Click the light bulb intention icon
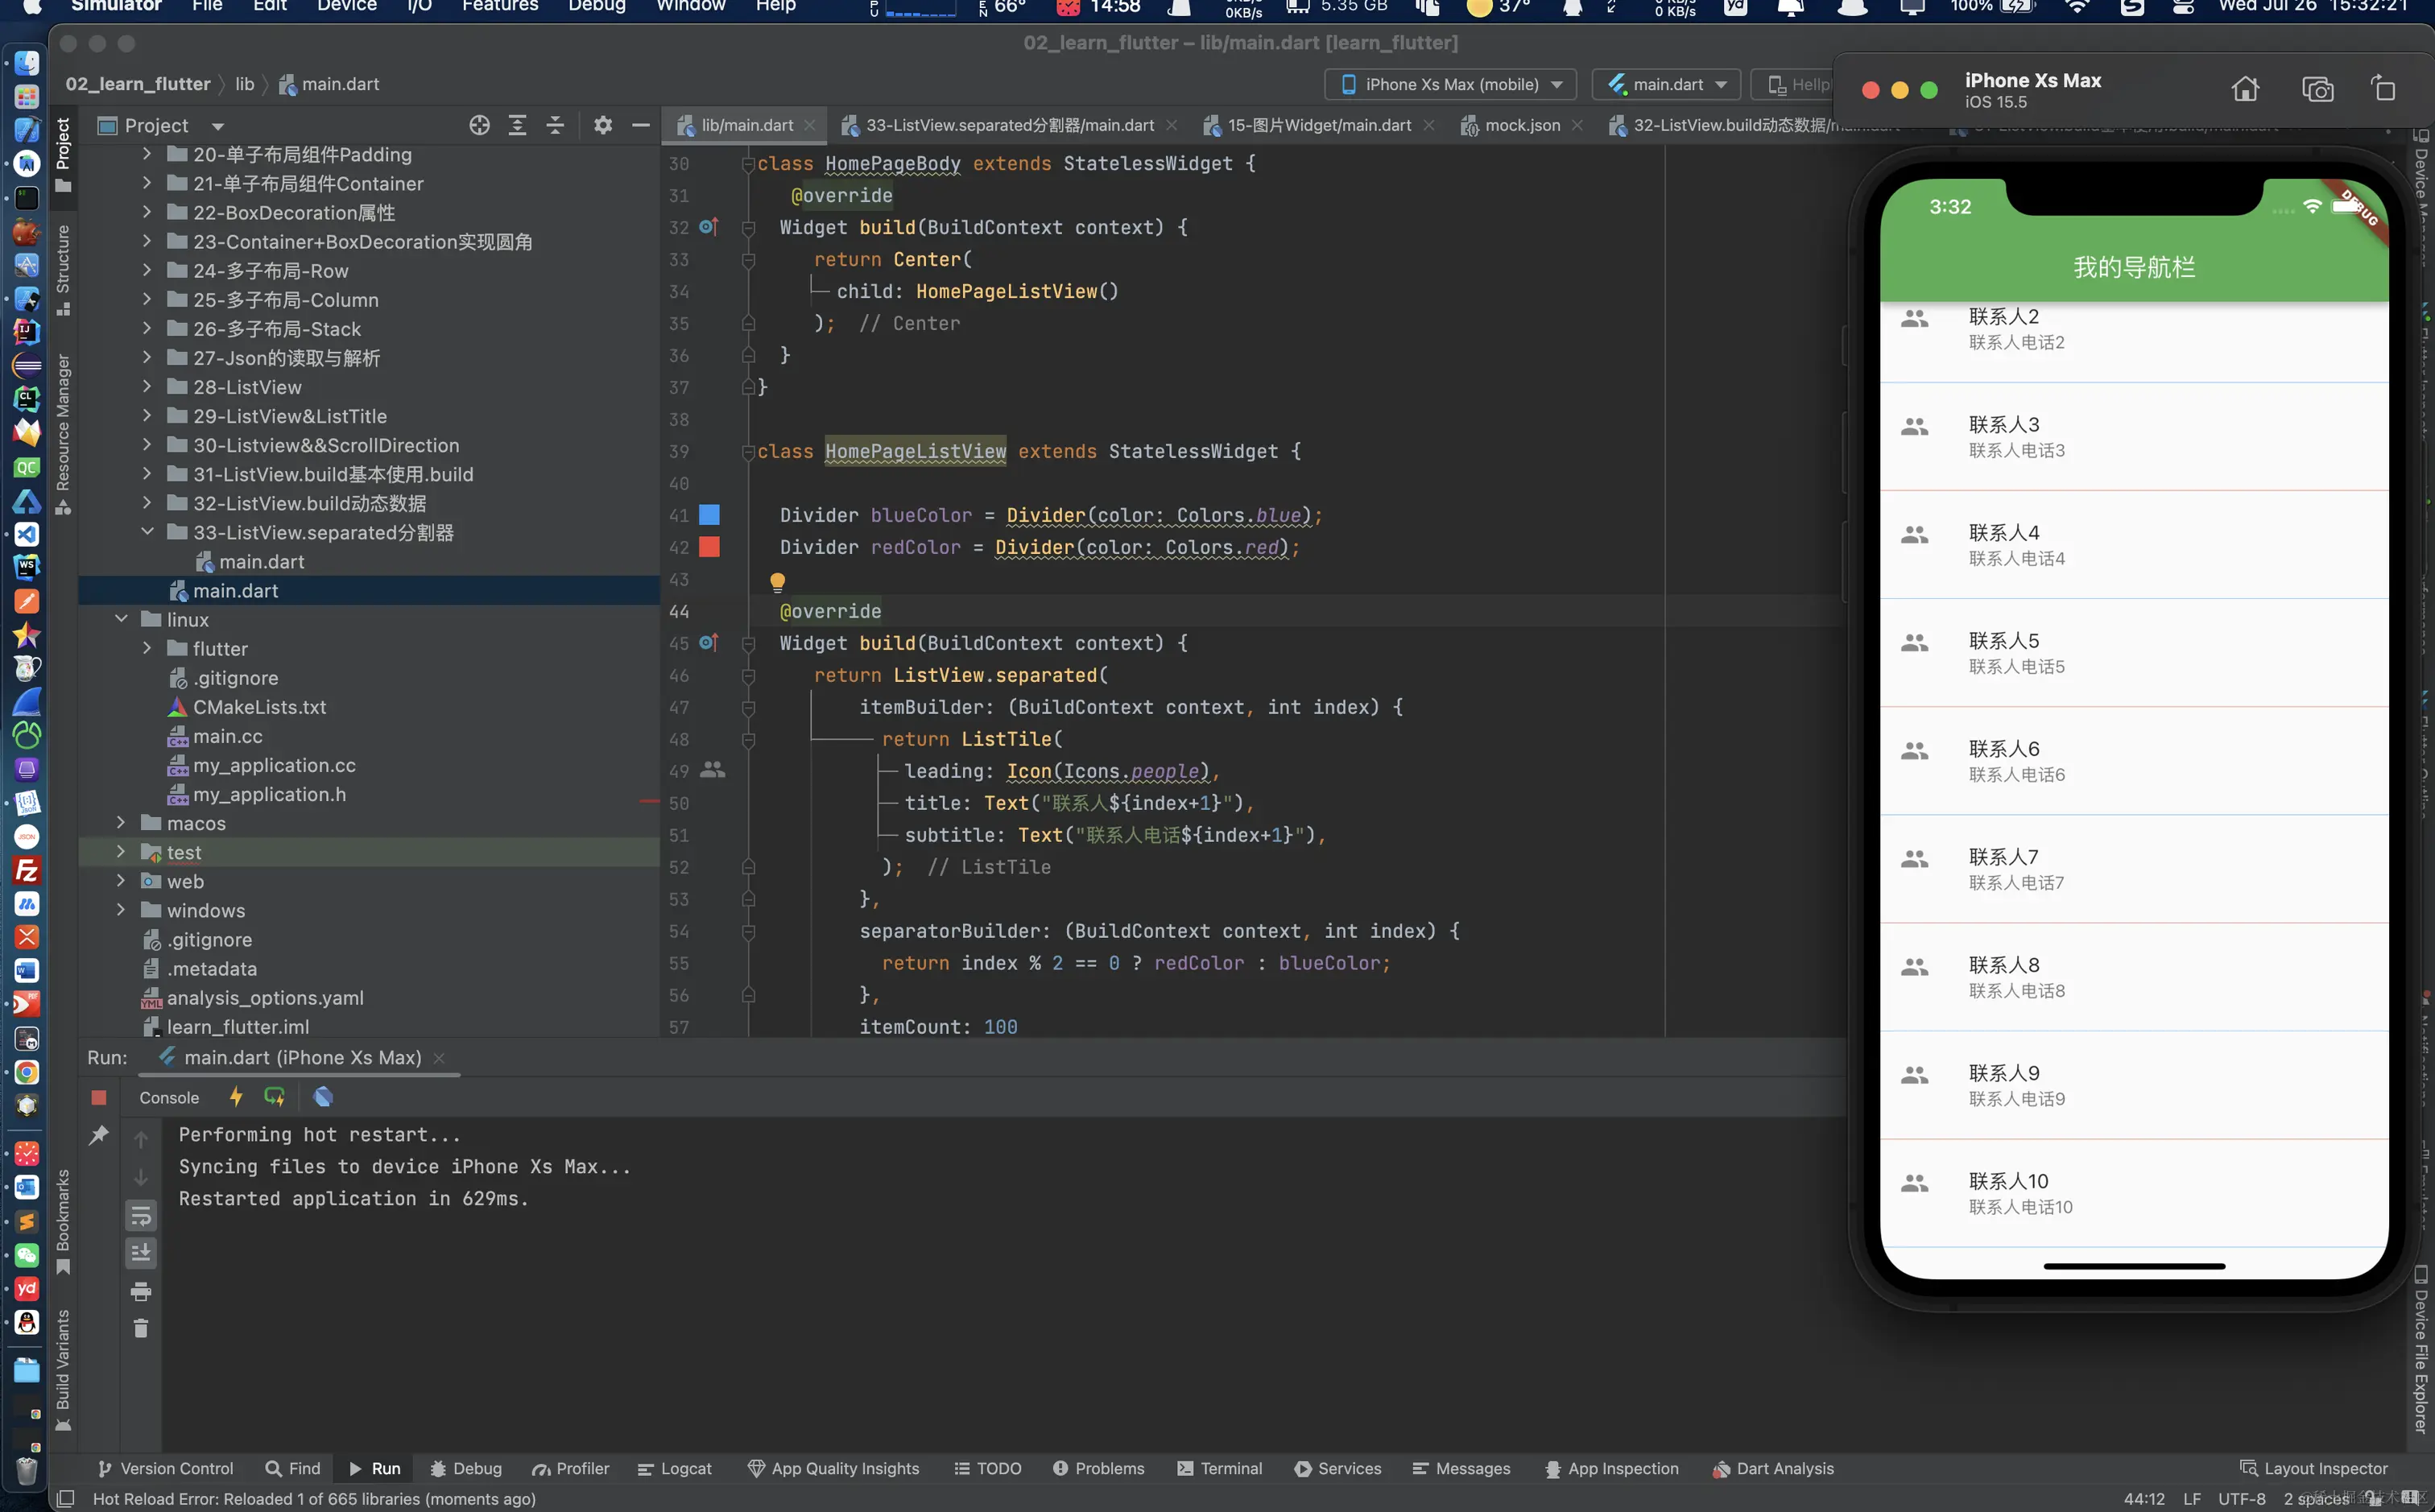 point(777,581)
